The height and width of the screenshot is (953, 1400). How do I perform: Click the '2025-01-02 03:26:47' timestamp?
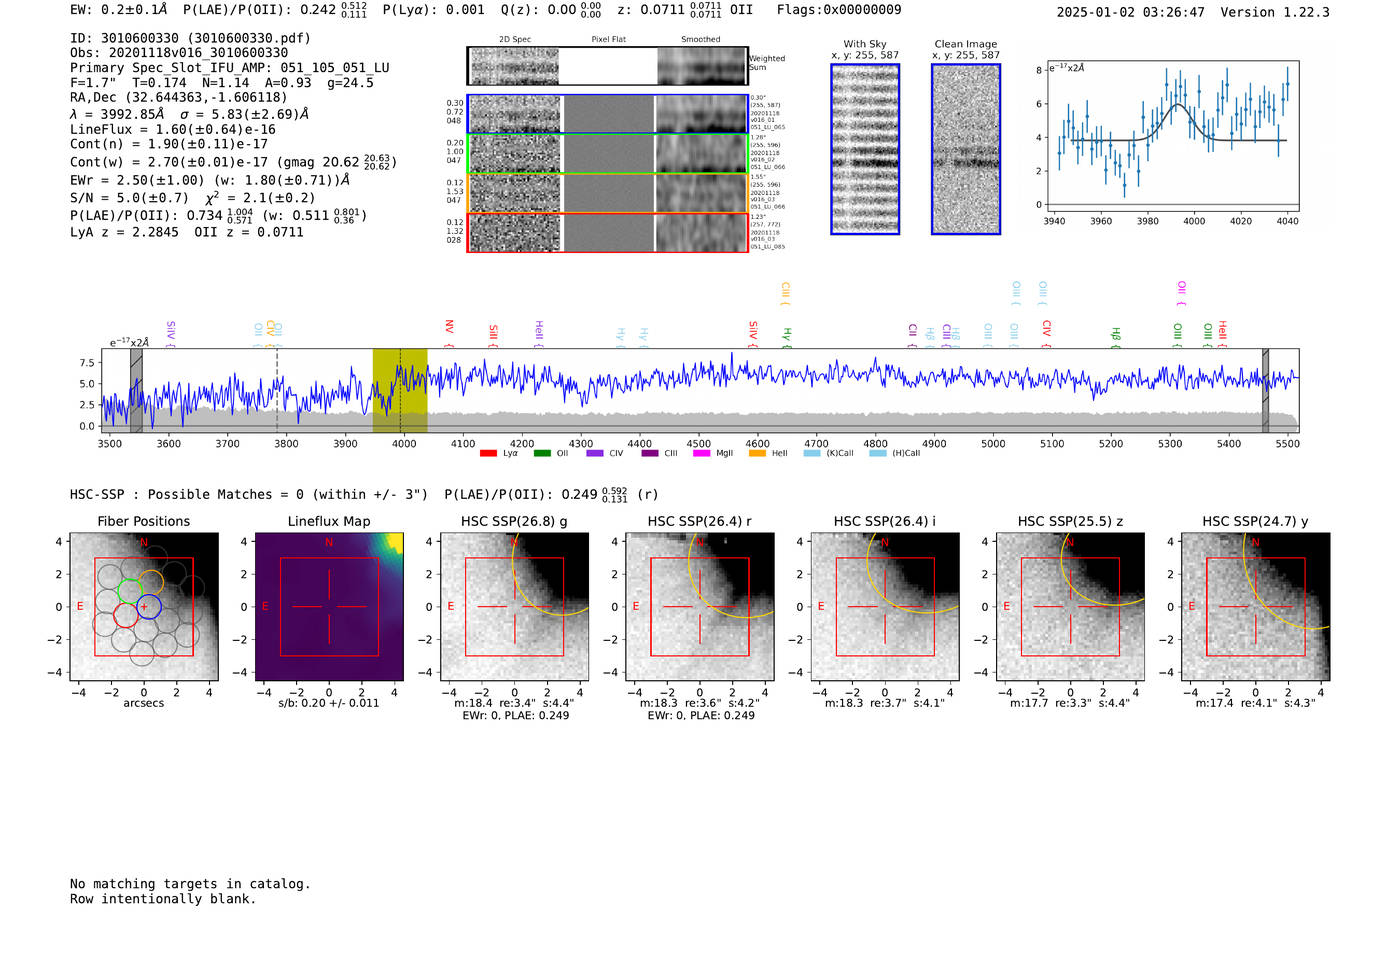click(1131, 12)
